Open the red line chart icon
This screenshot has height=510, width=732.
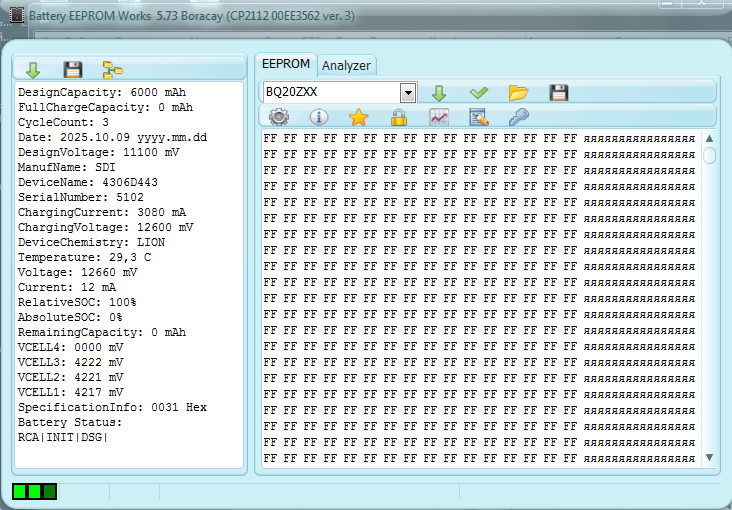point(439,117)
